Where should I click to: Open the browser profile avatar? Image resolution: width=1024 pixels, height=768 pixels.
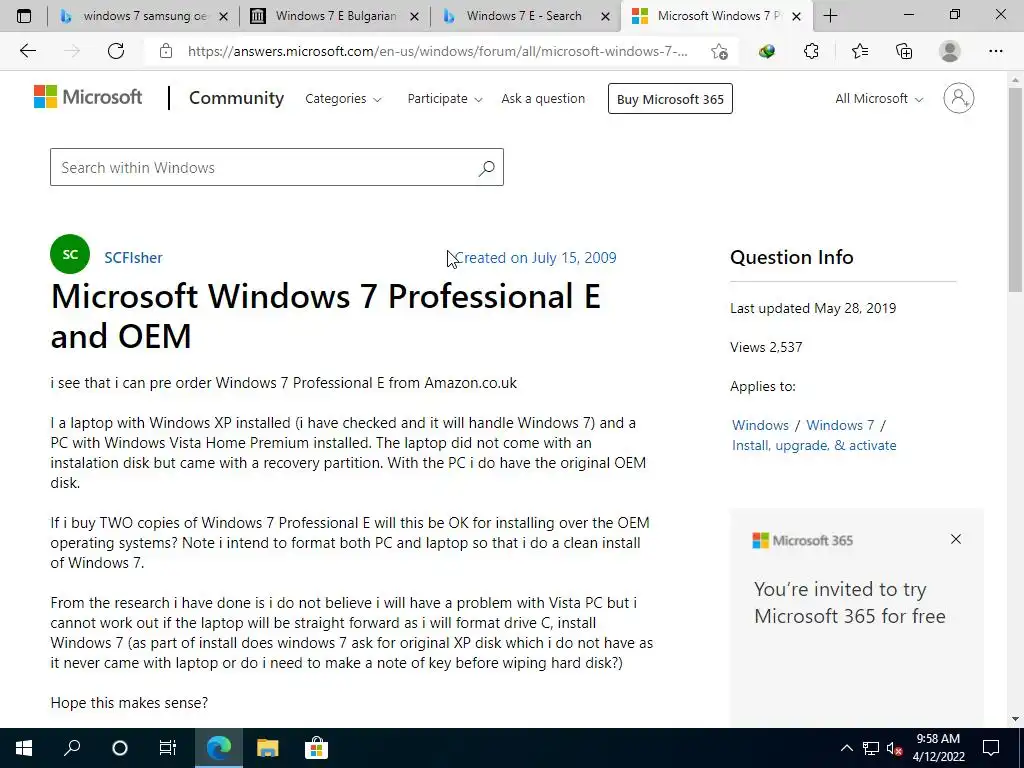pos(950,51)
